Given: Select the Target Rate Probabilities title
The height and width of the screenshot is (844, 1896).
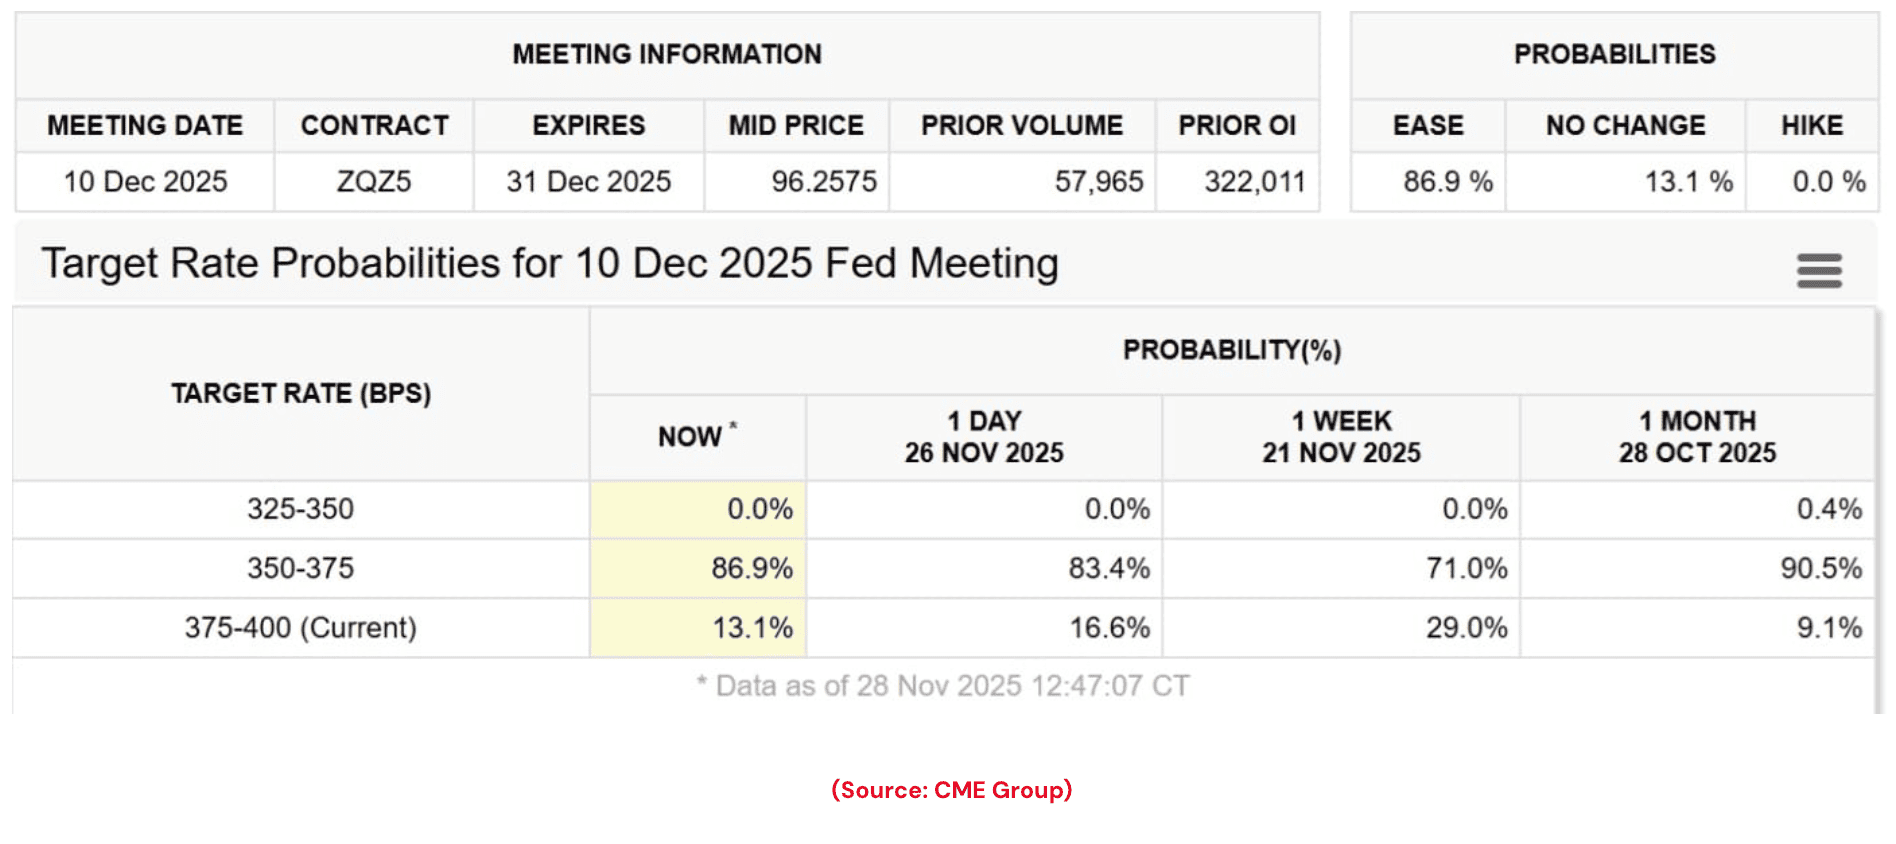Looking at the screenshot, I should tap(550, 264).
